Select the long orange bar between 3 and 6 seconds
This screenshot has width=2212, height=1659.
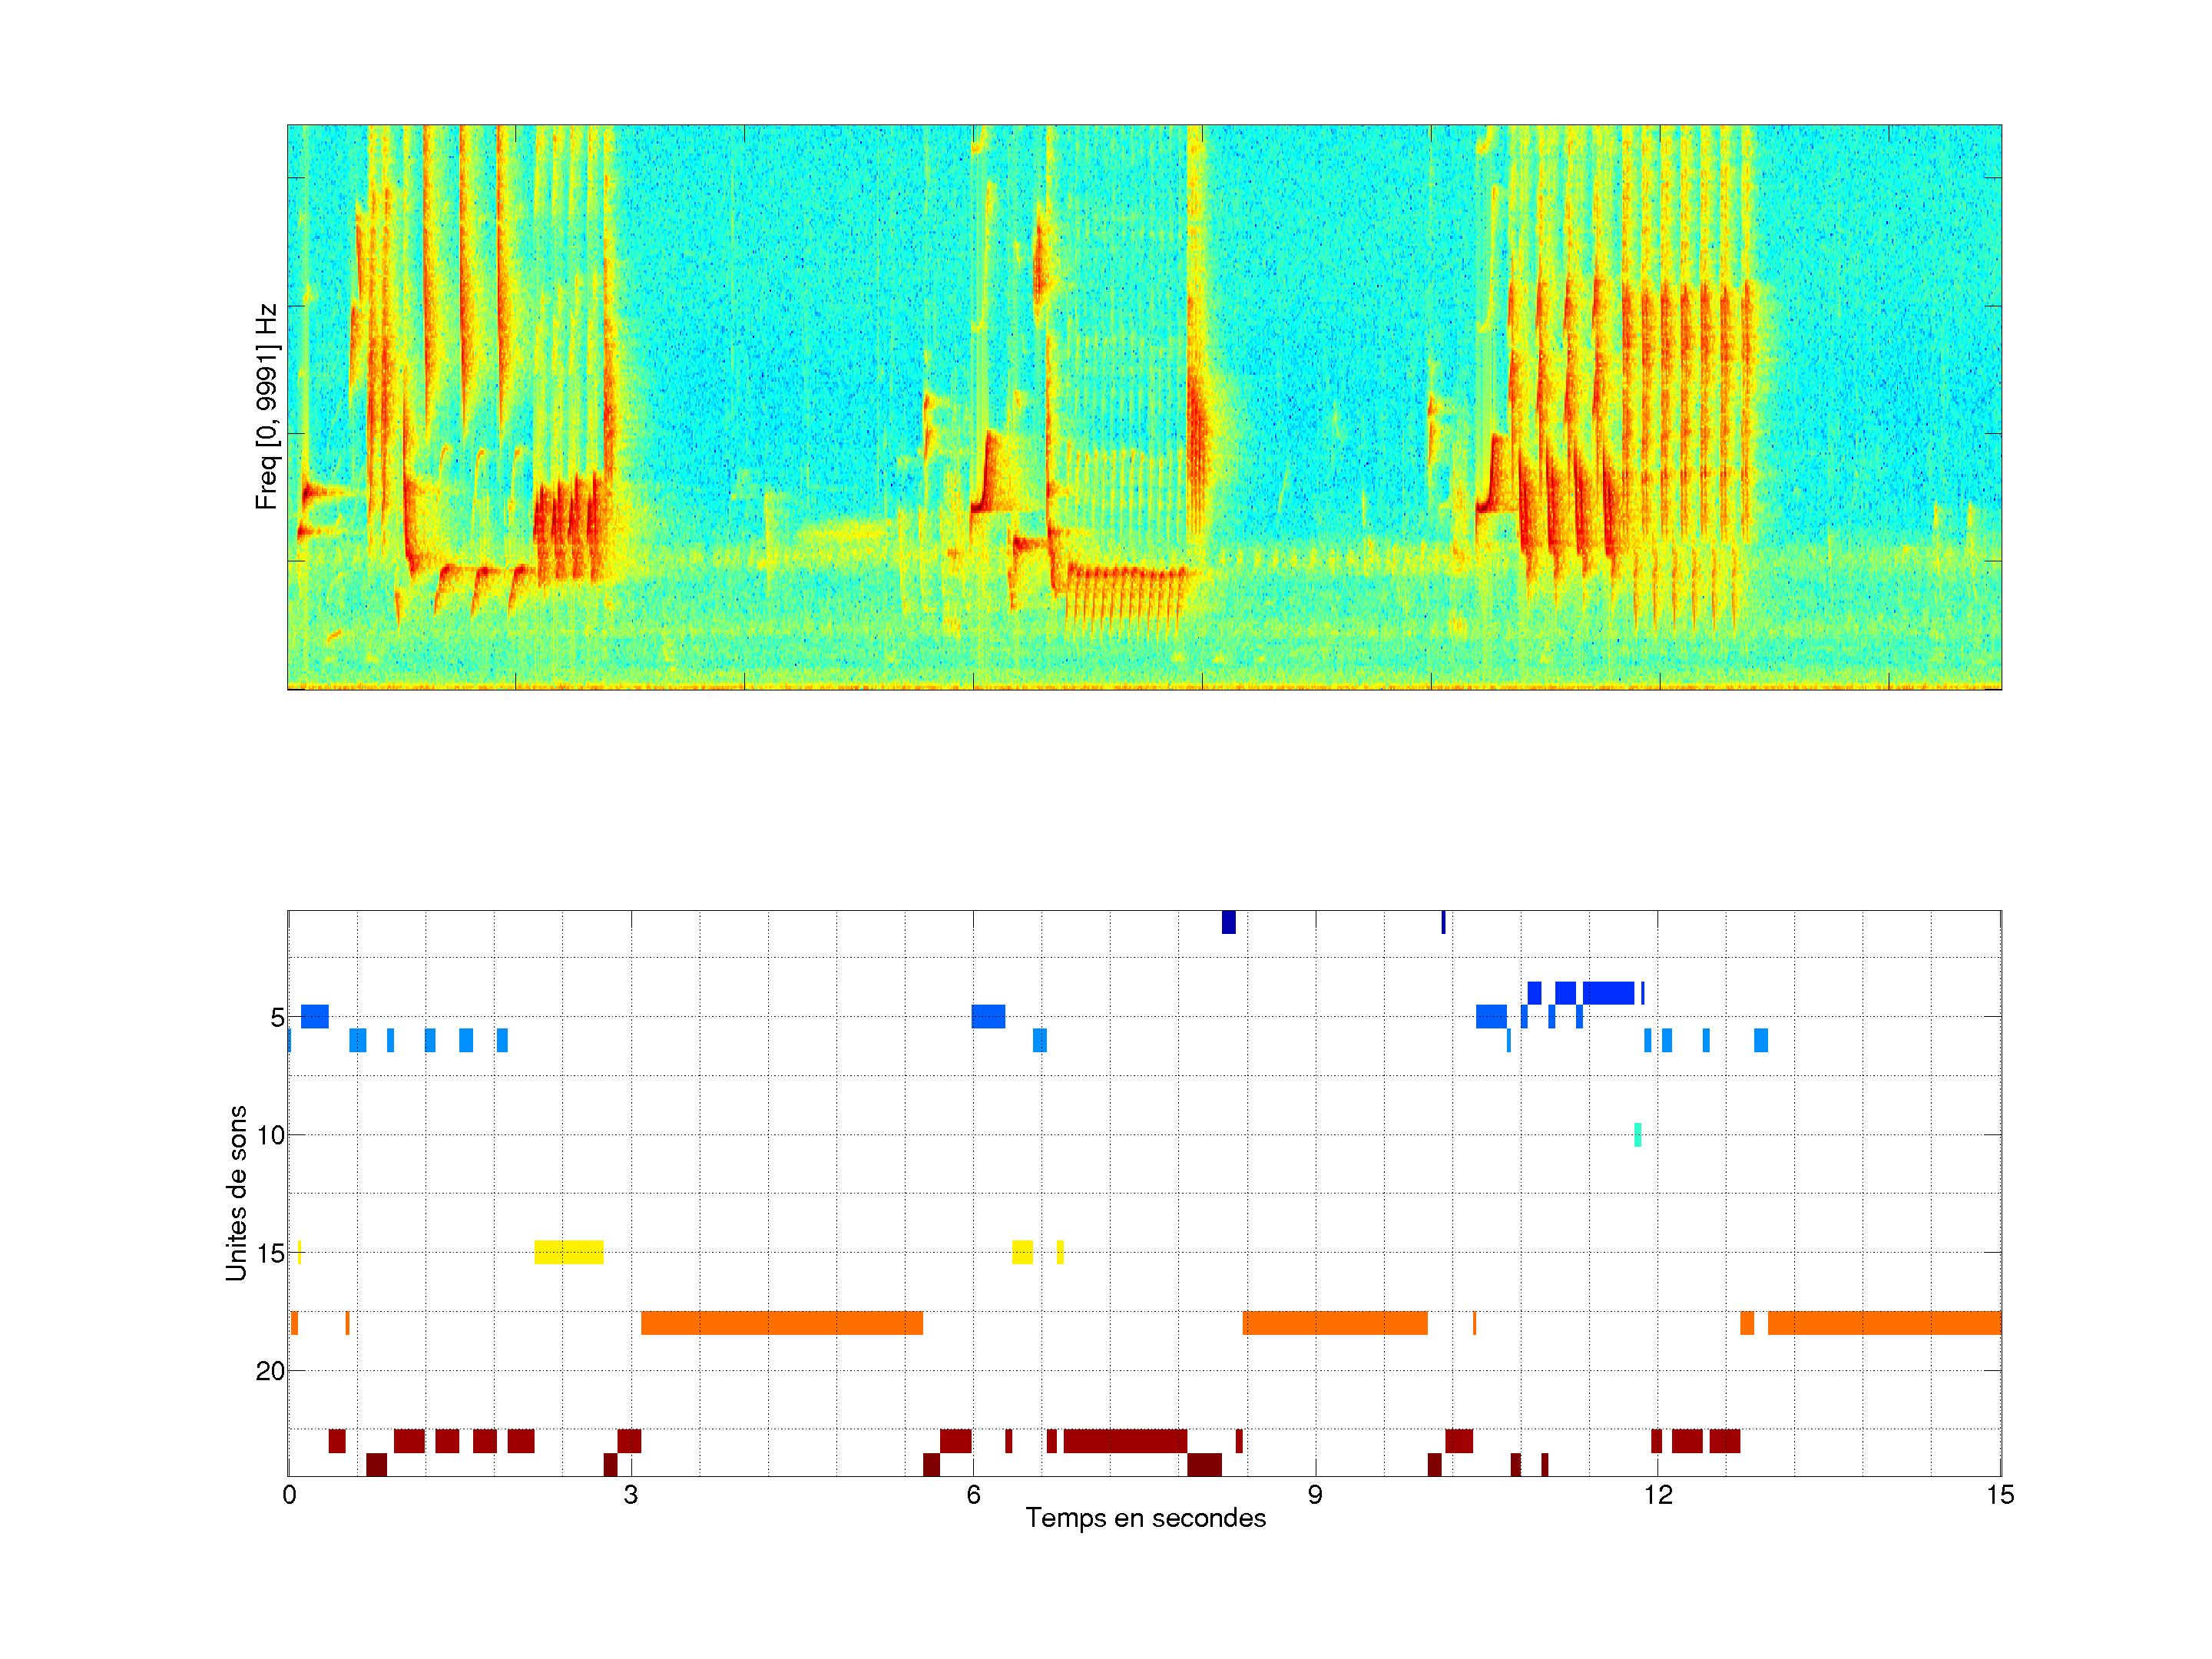(x=781, y=1323)
